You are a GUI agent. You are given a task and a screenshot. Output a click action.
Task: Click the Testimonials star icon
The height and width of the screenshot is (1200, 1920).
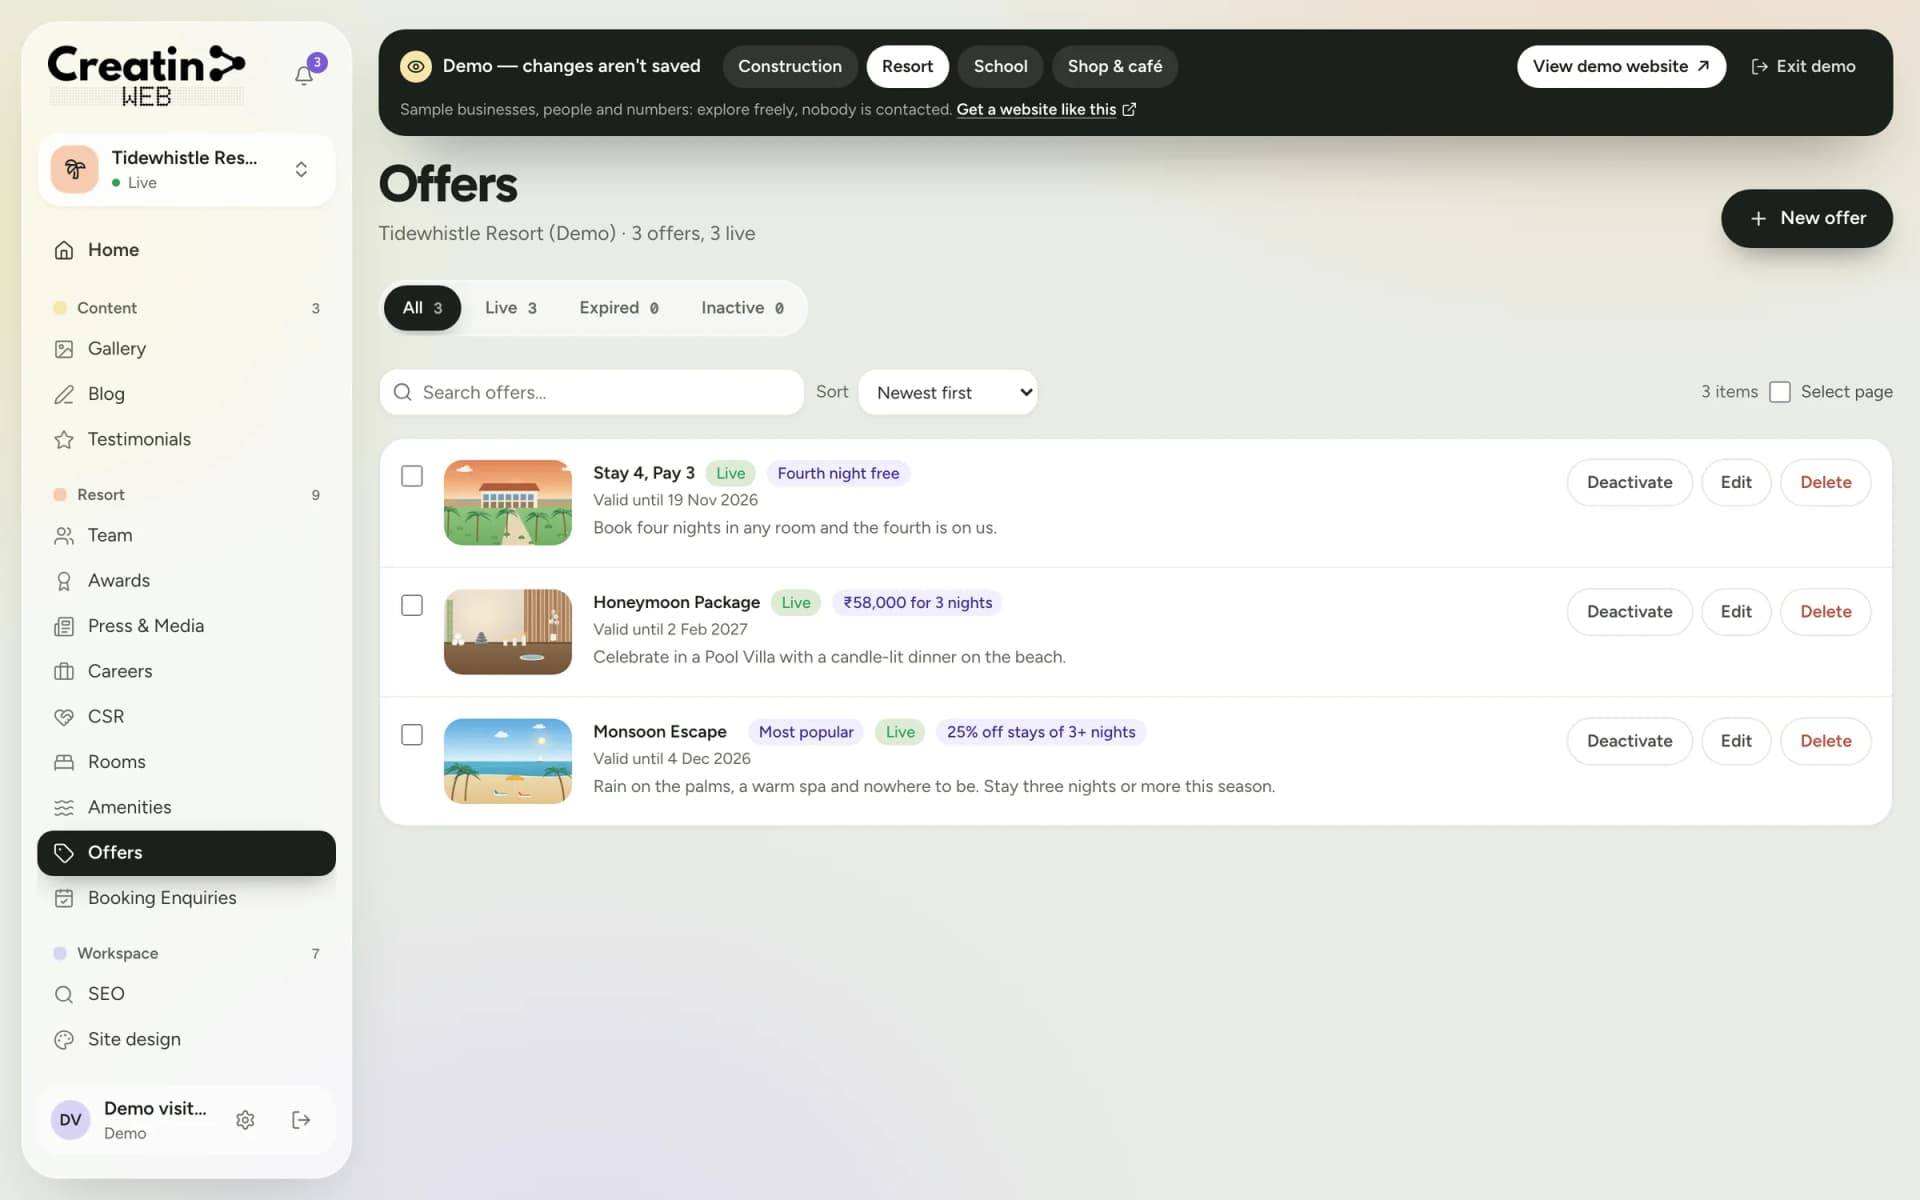pyautogui.click(x=64, y=439)
